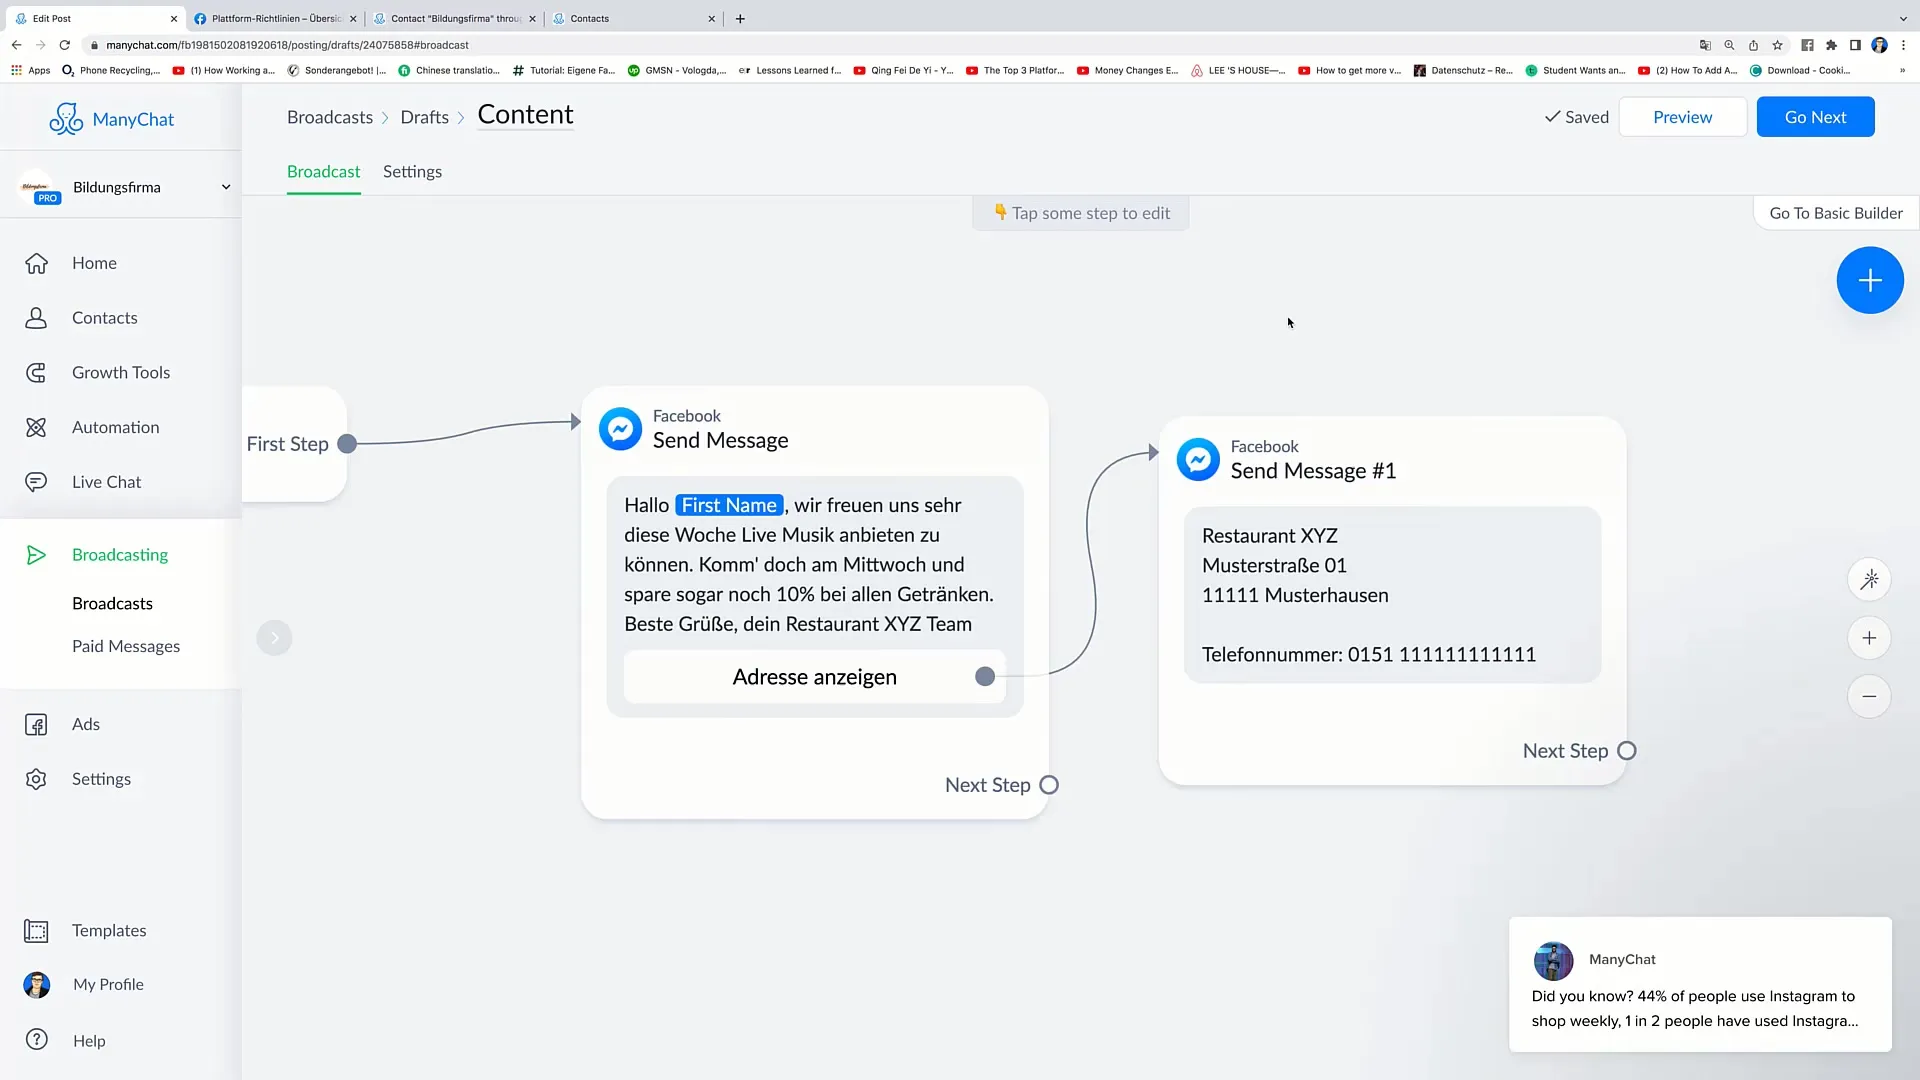Expand Broadcasts sub-navigation item

click(112, 603)
